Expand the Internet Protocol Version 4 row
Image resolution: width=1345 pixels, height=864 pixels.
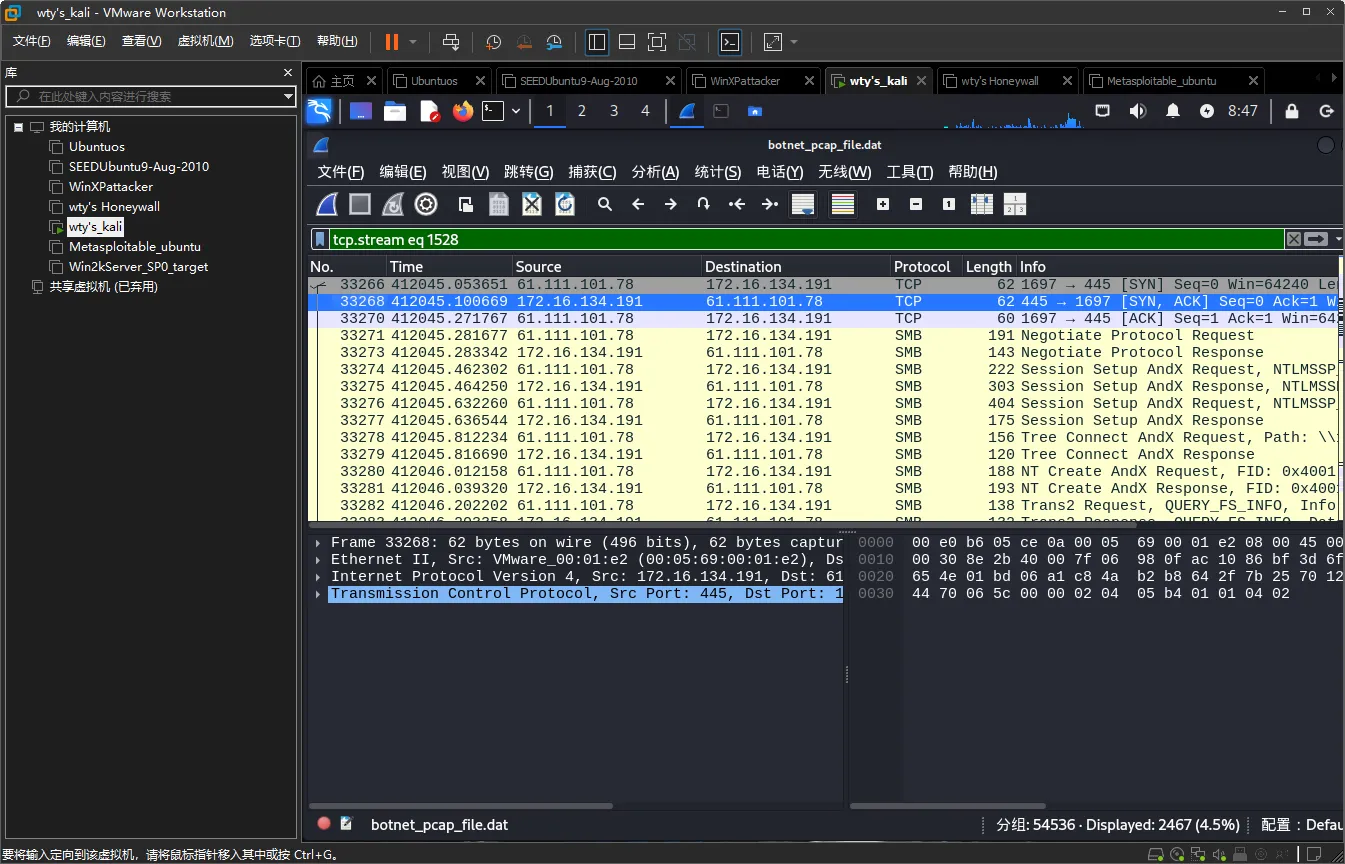click(319, 577)
